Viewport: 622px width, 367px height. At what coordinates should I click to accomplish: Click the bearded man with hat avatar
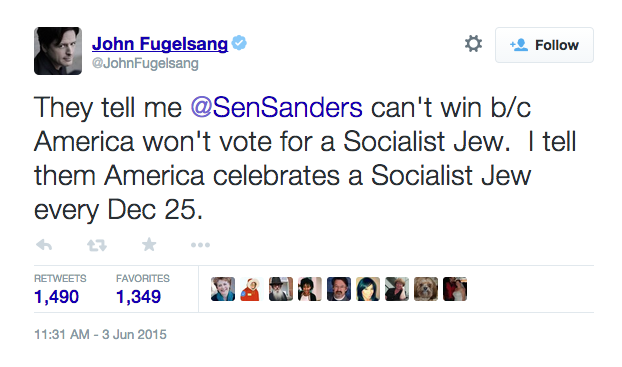[281, 289]
